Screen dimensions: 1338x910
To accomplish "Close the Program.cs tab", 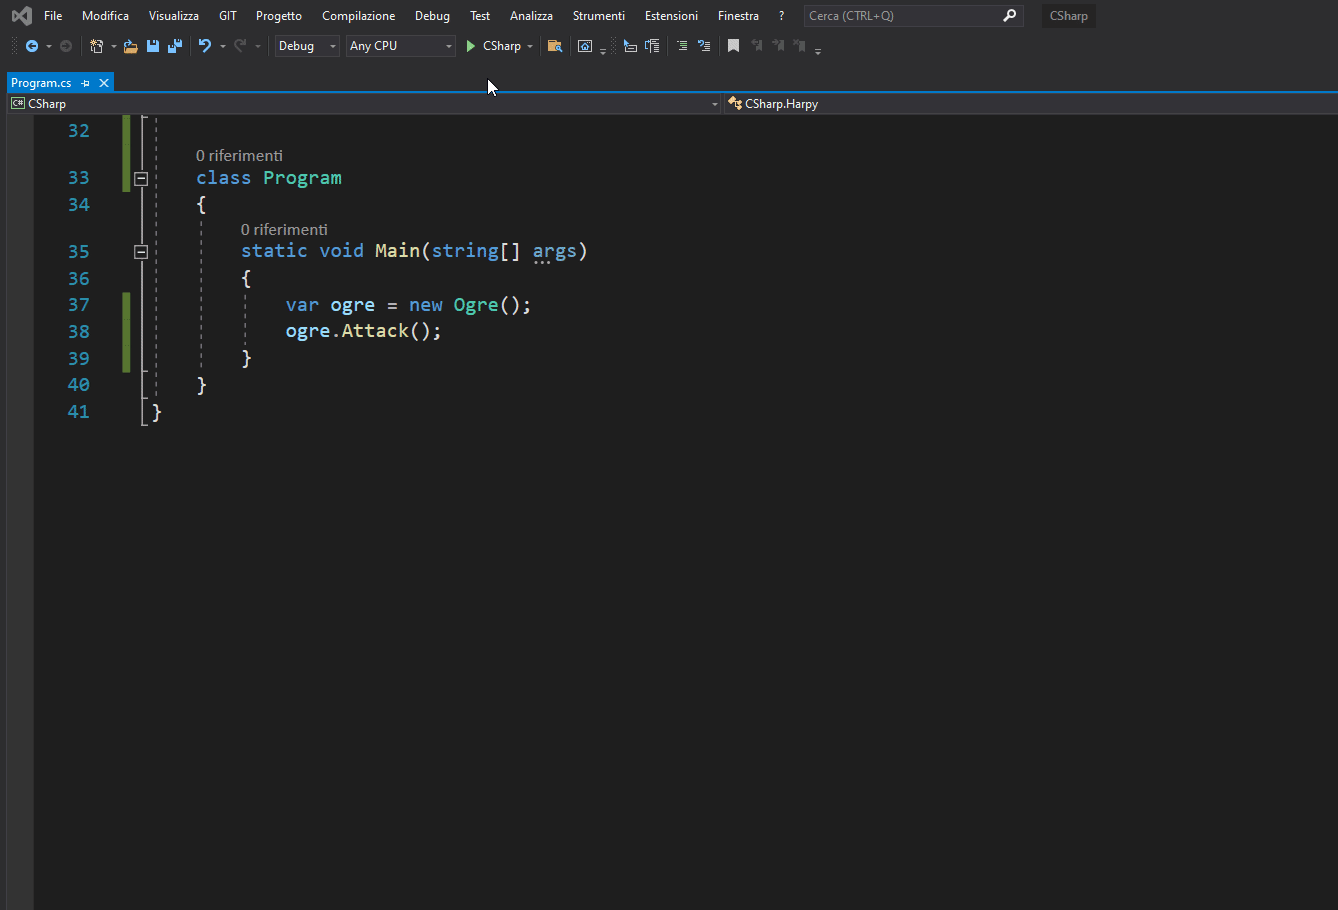I will click(x=104, y=83).
